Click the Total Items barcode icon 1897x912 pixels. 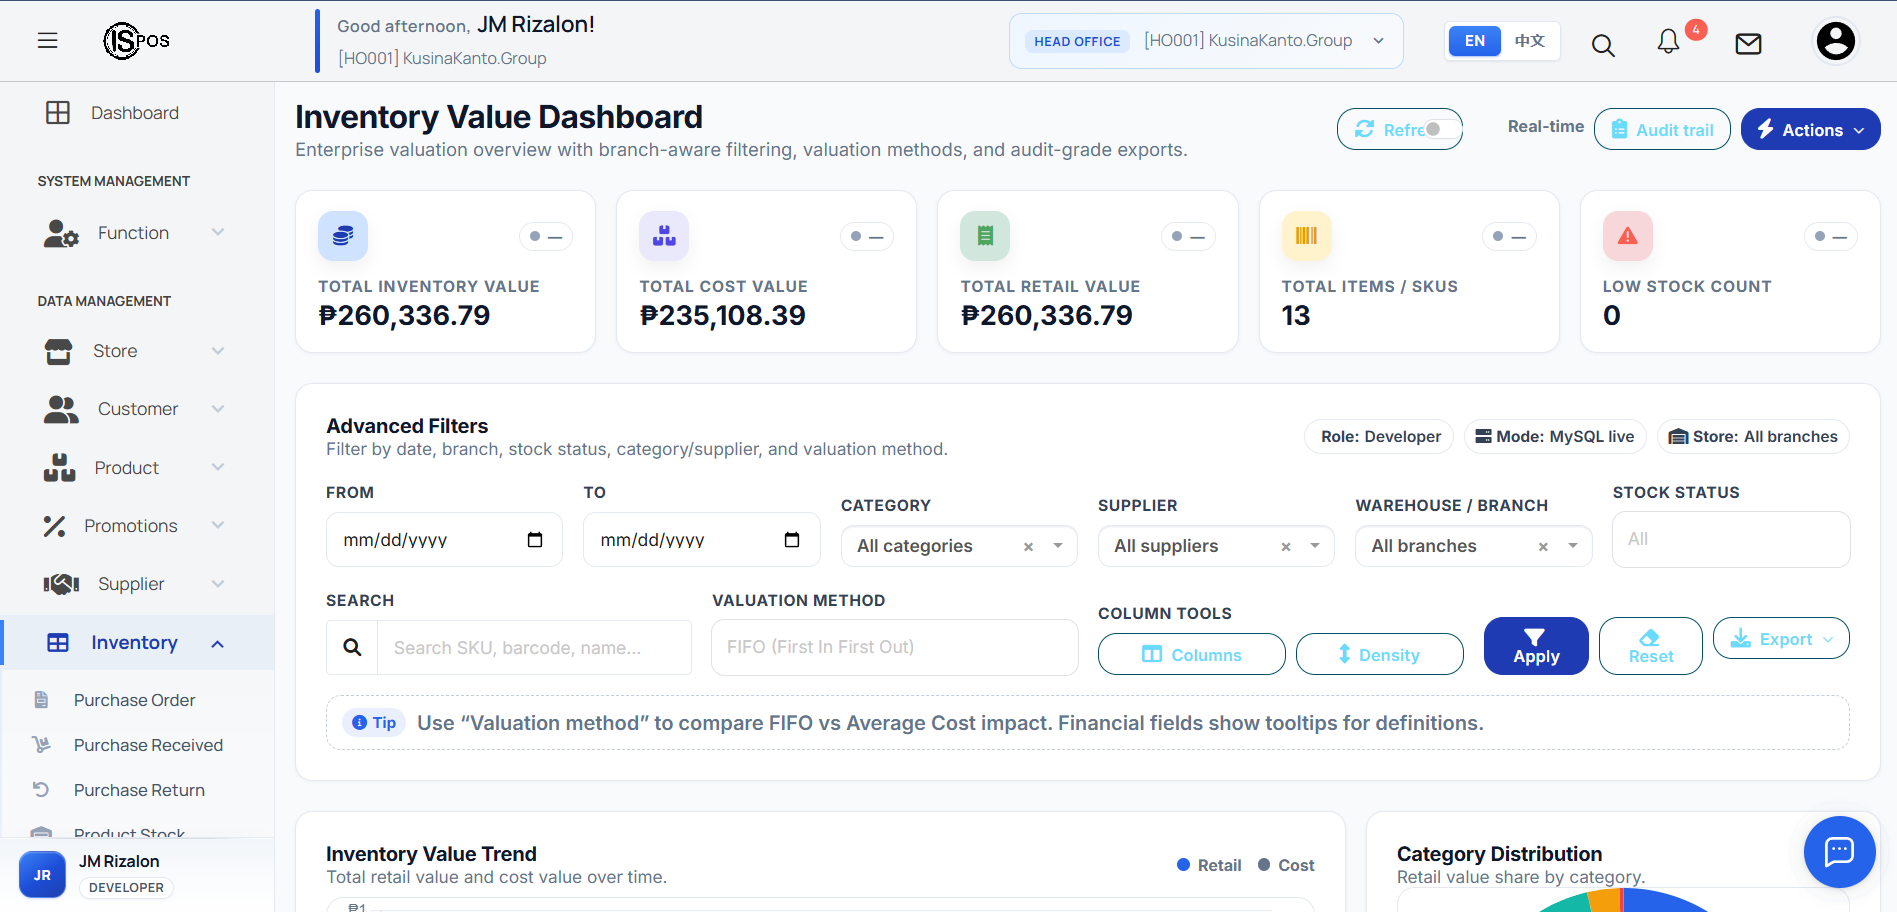pyautogui.click(x=1306, y=236)
